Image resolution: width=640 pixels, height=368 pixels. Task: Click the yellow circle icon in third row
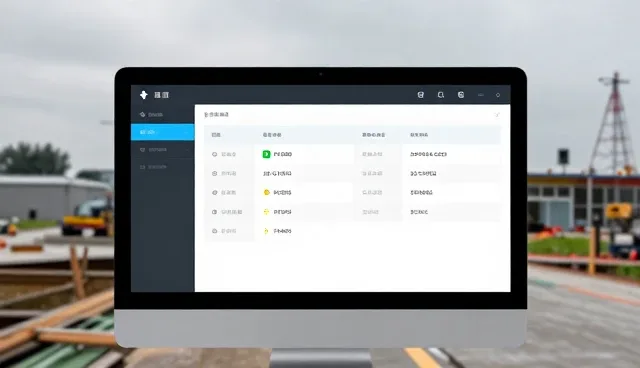coord(267,193)
